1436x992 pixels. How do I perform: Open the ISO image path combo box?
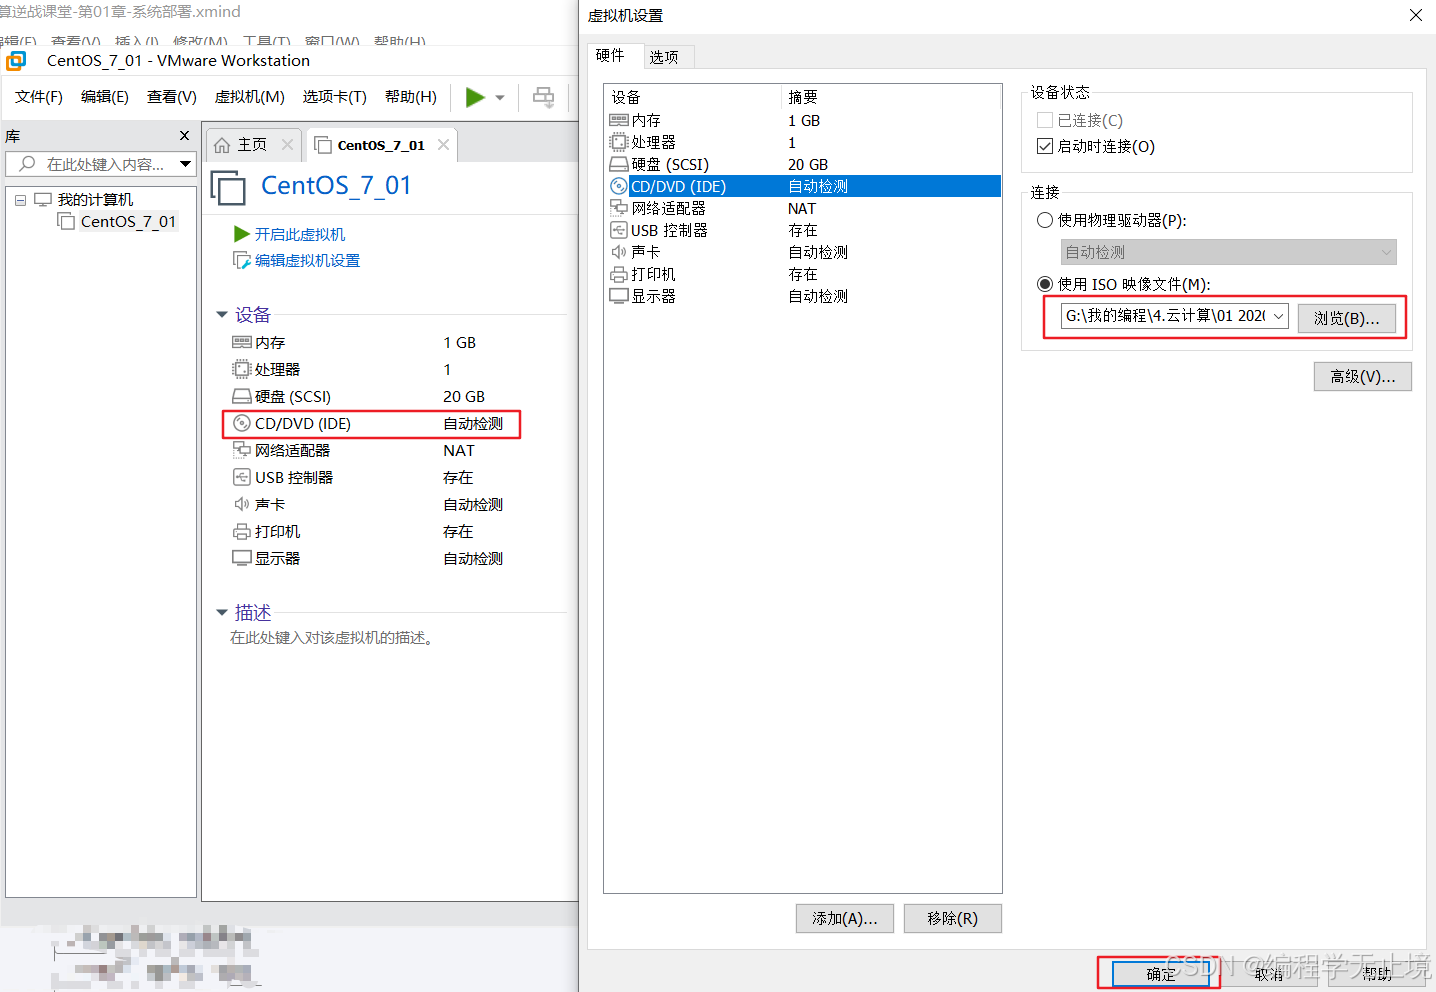pyautogui.click(x=1175, y=316)
